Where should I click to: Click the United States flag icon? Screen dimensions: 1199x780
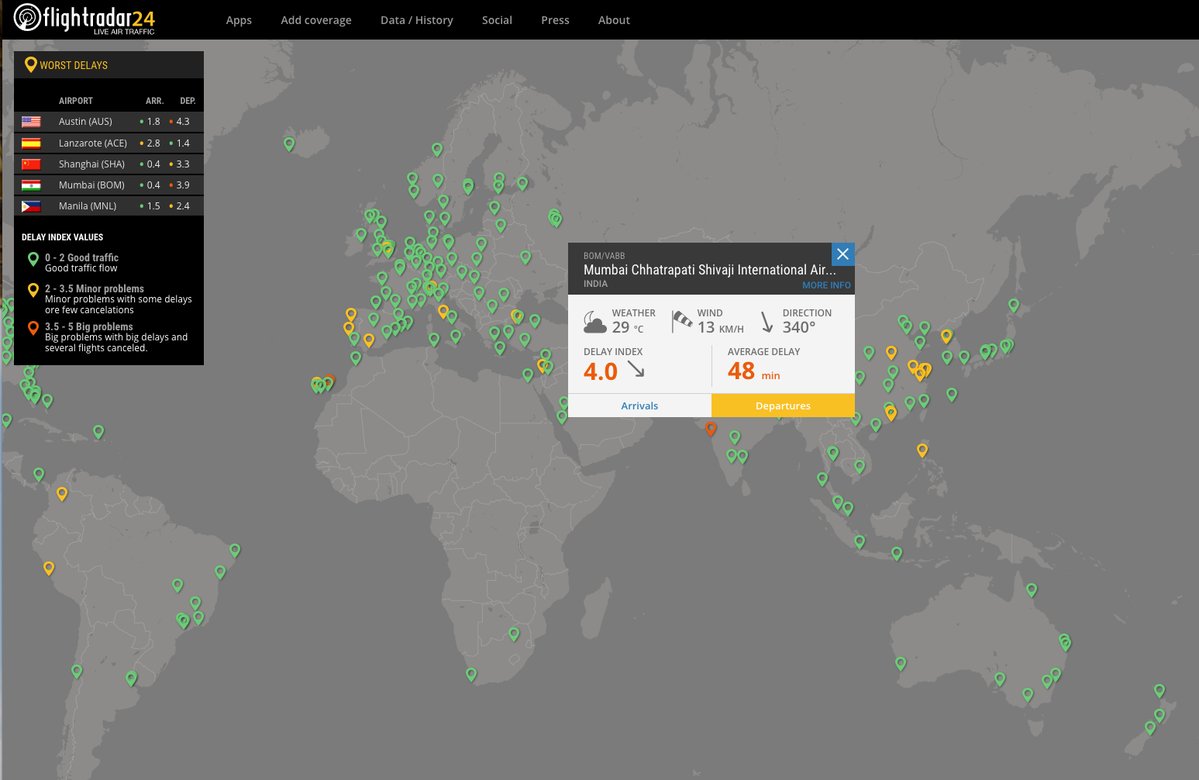31,122
